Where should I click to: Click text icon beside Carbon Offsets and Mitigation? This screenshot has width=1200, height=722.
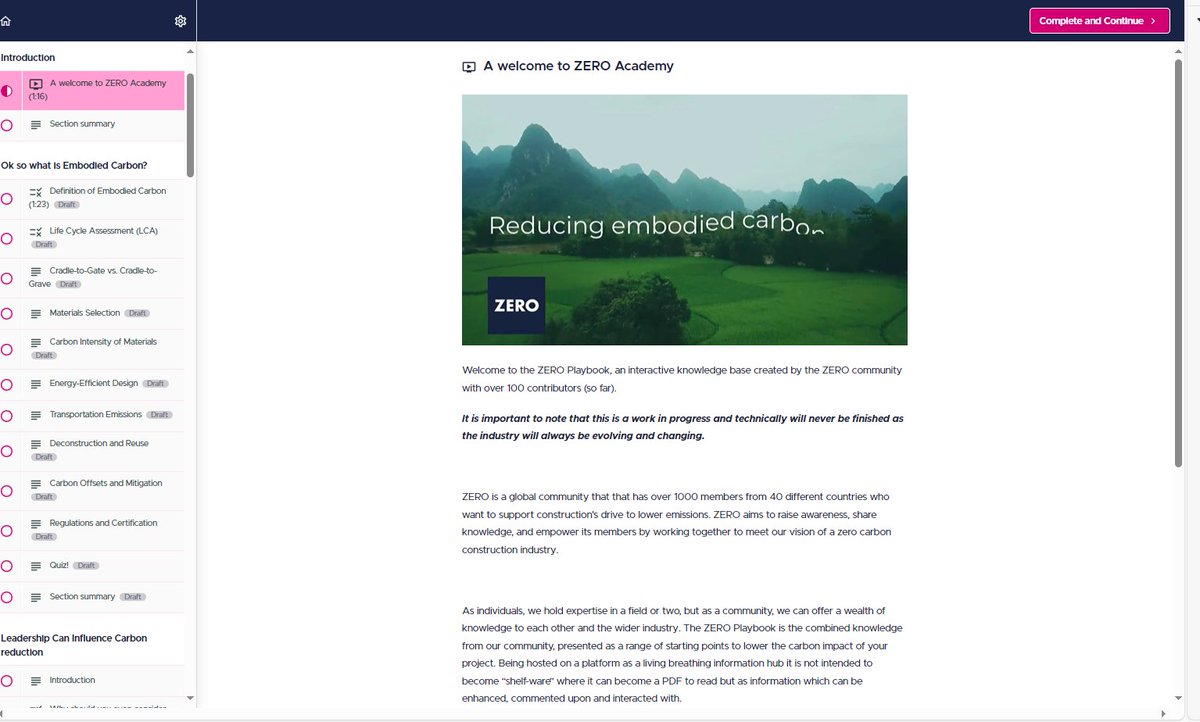pos(36,484)
